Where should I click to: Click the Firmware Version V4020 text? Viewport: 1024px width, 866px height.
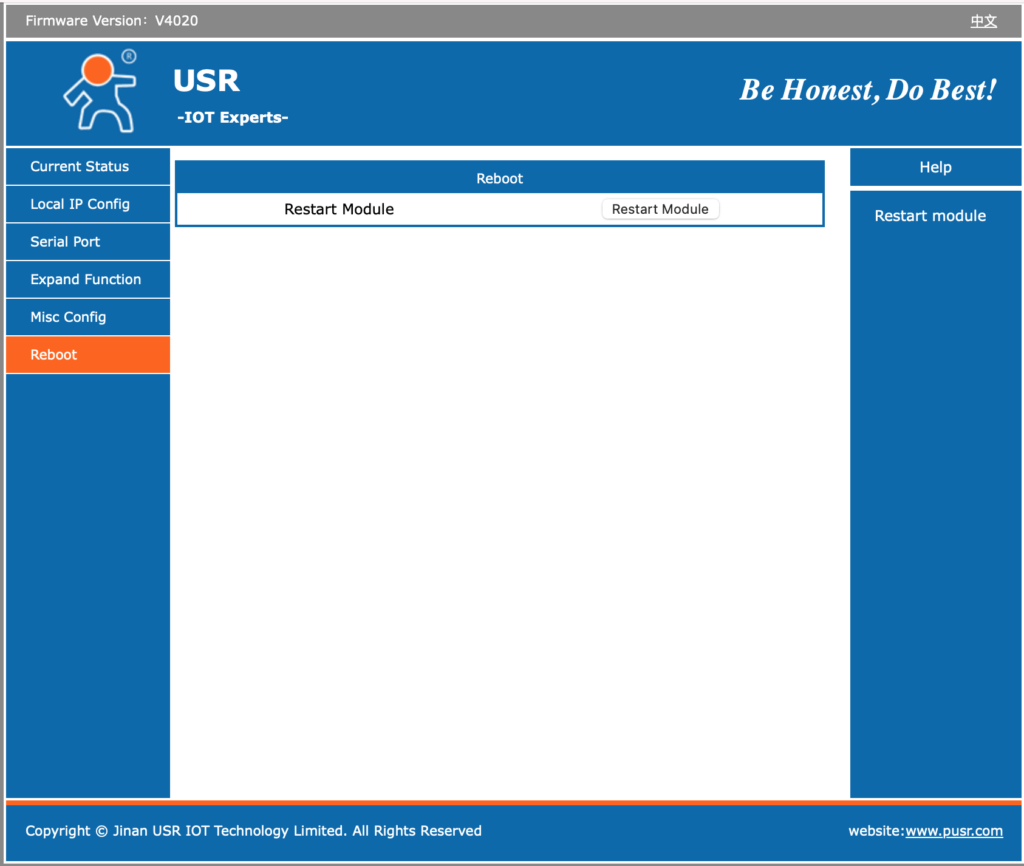pos(112,21)
